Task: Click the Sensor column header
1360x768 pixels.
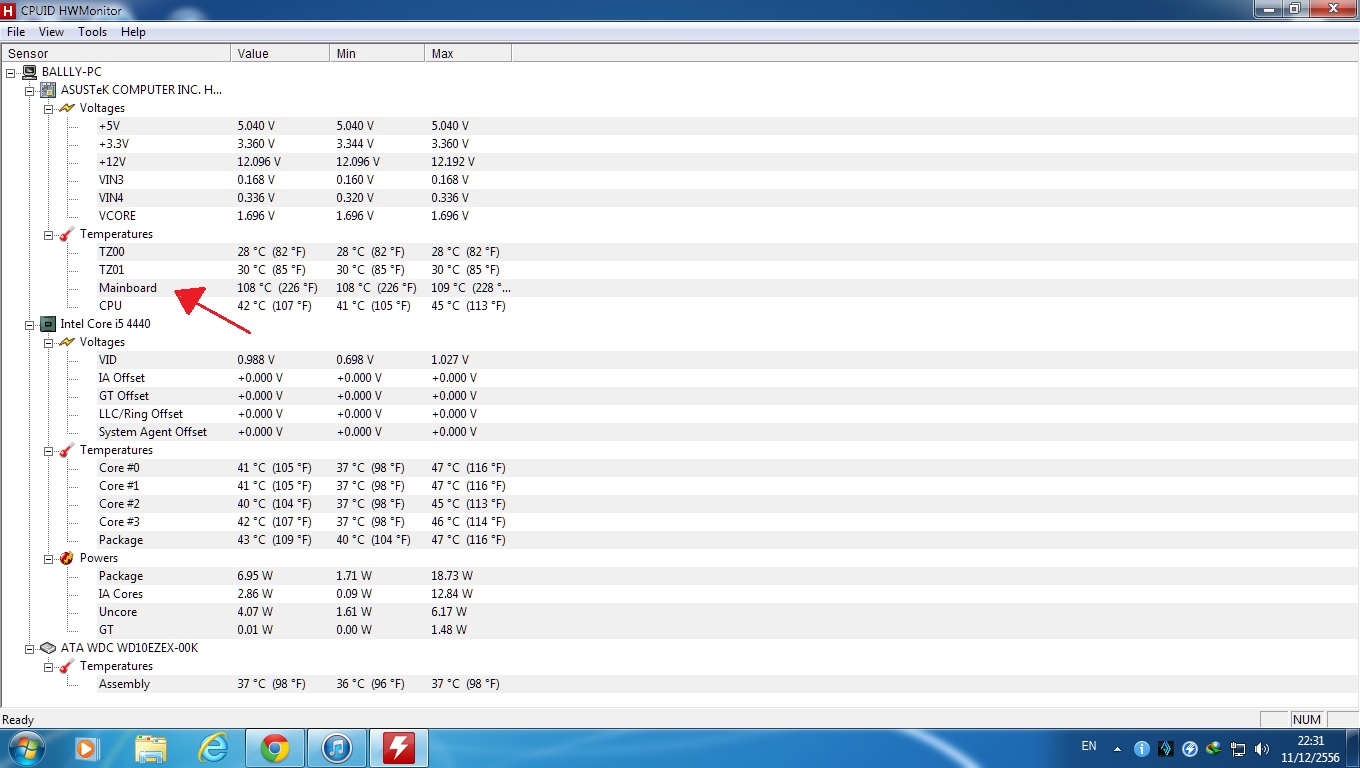Action: click(x=116, y=53)
